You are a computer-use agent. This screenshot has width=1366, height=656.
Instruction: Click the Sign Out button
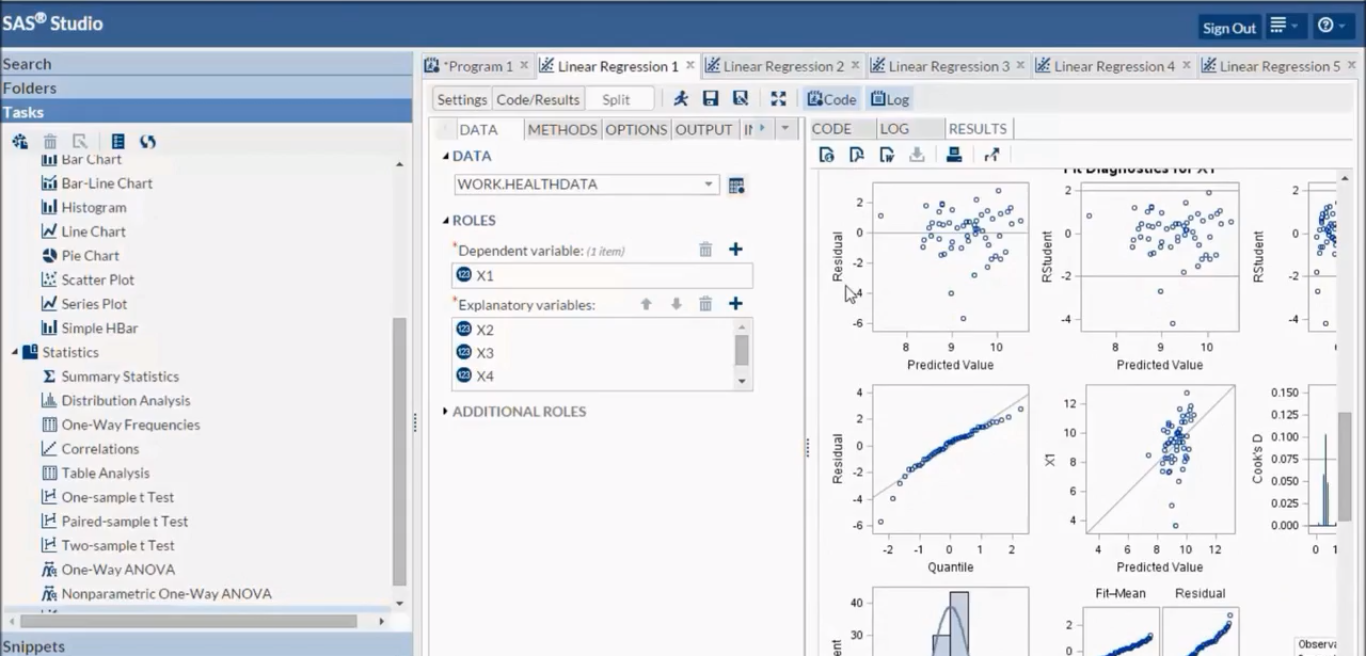click(x=1229, y=28)
